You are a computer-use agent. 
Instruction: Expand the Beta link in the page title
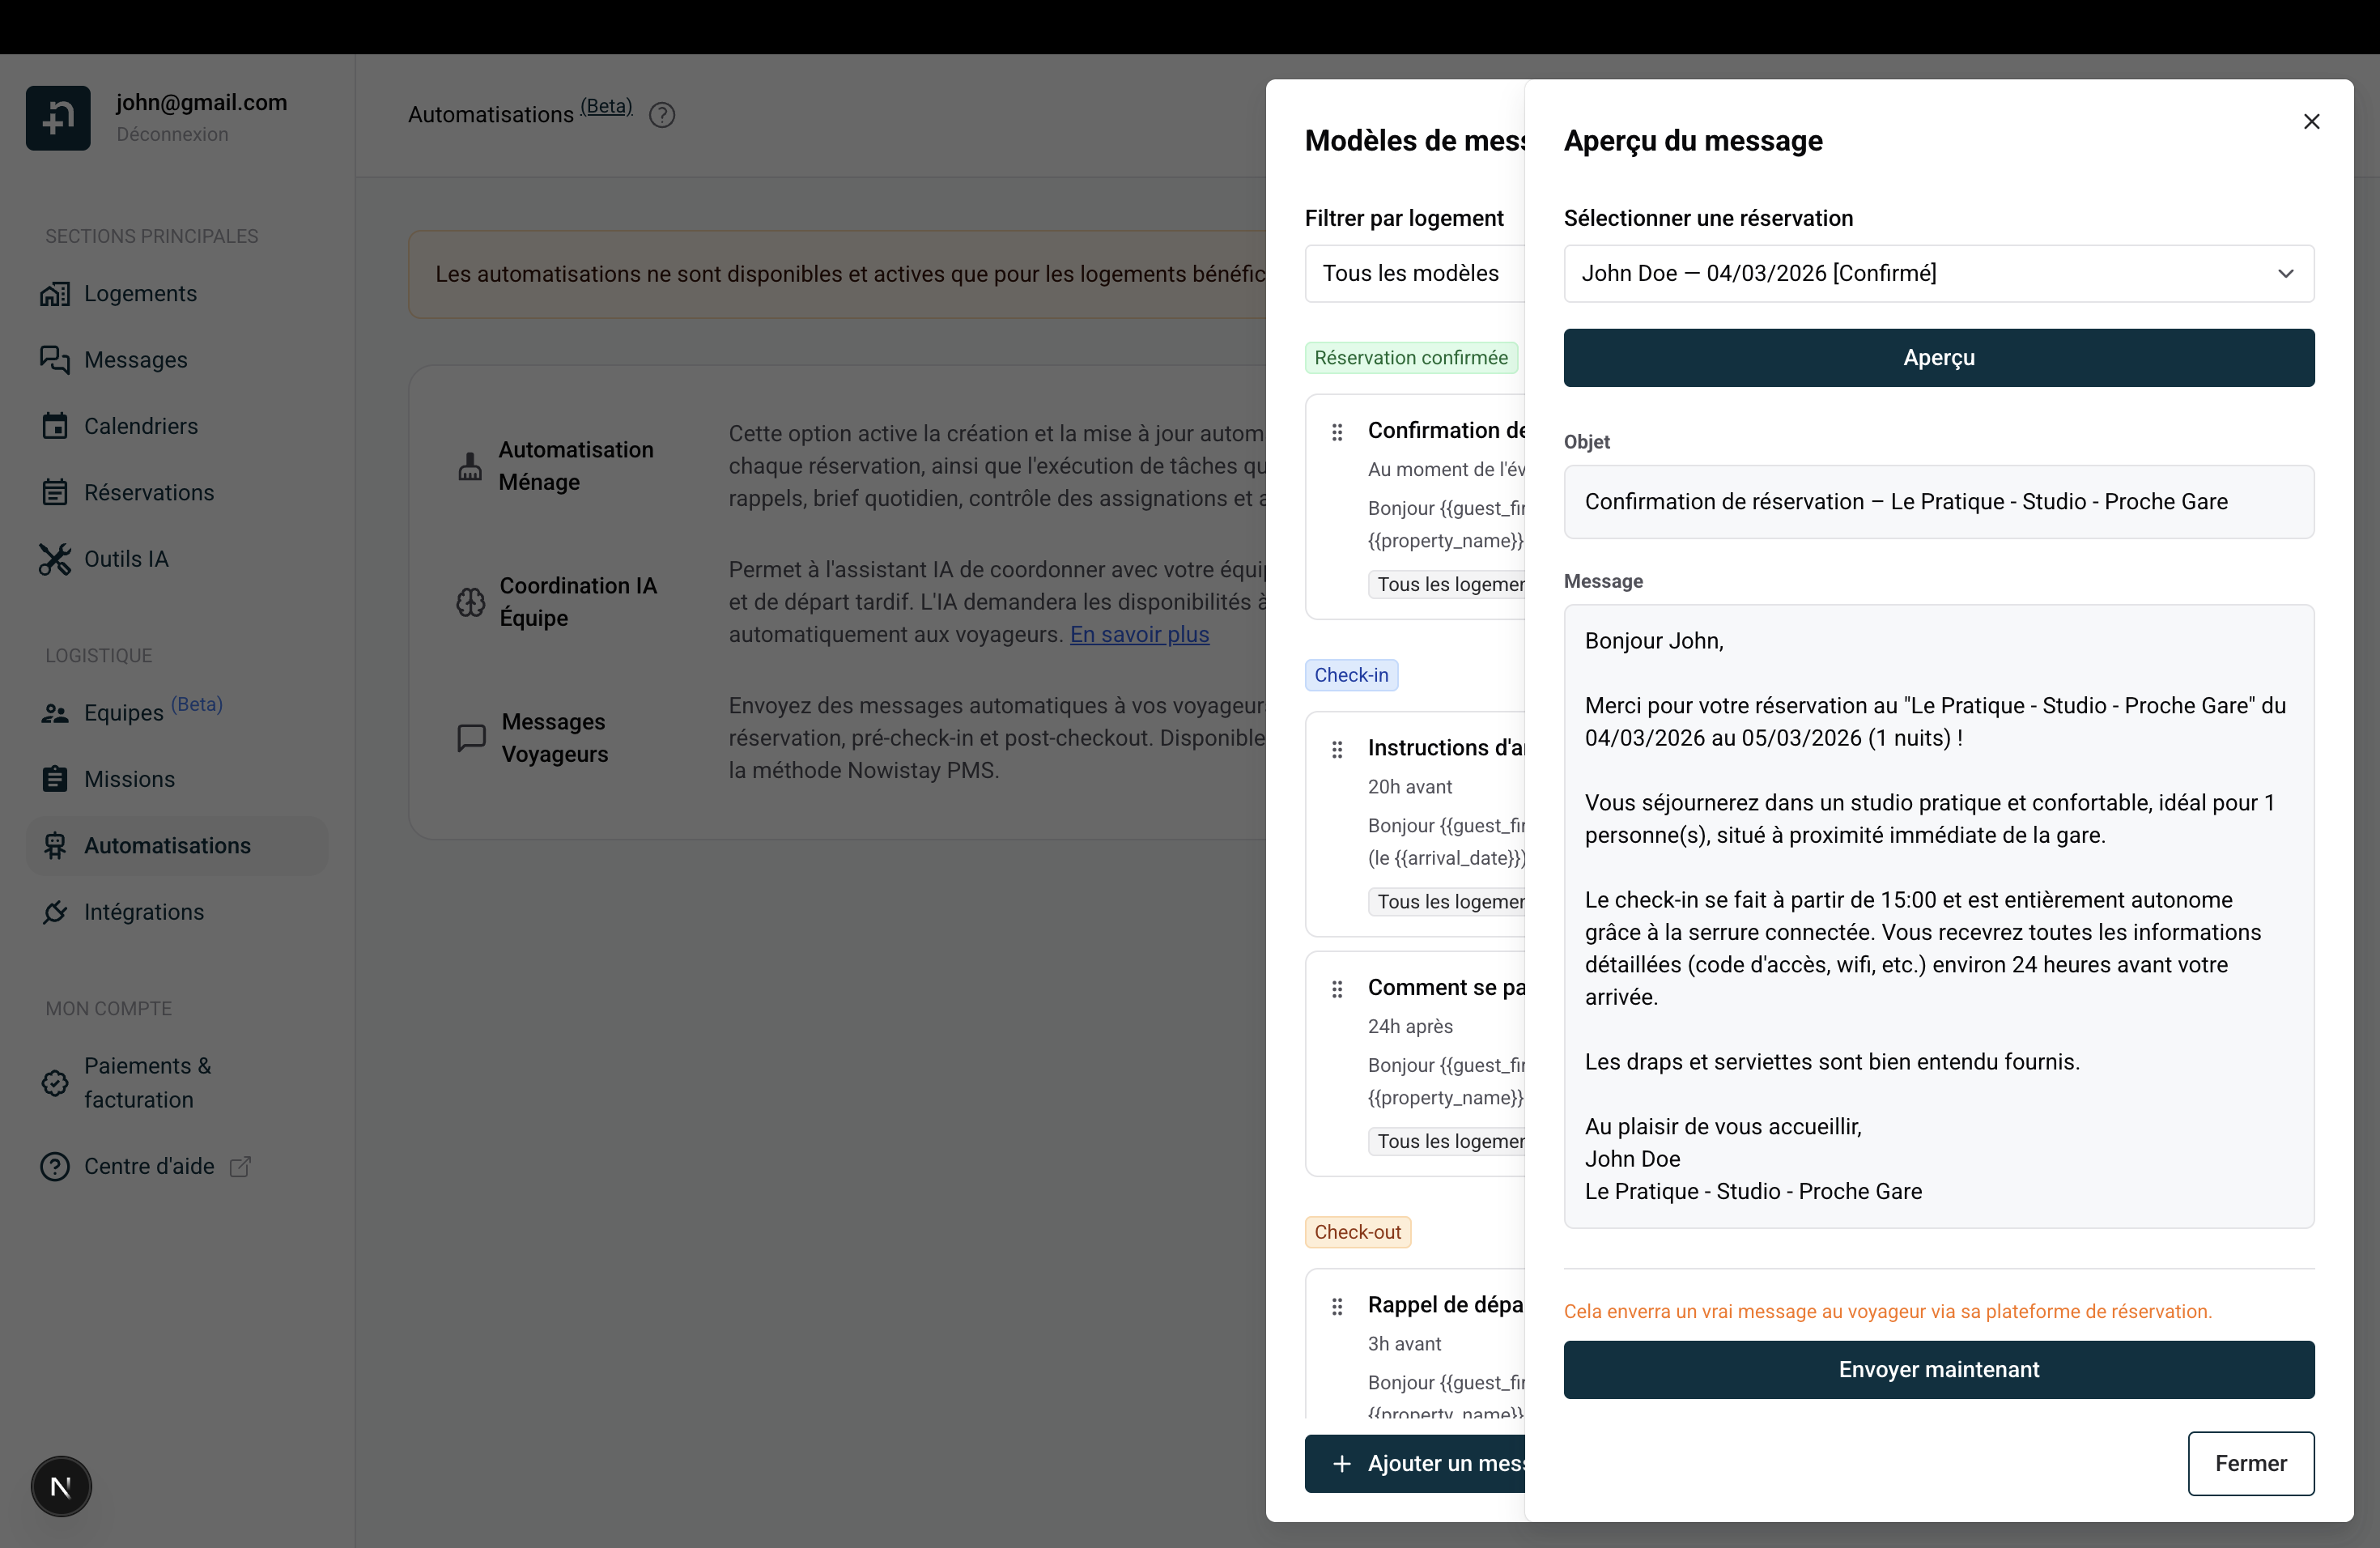click(x=606, y=105)
